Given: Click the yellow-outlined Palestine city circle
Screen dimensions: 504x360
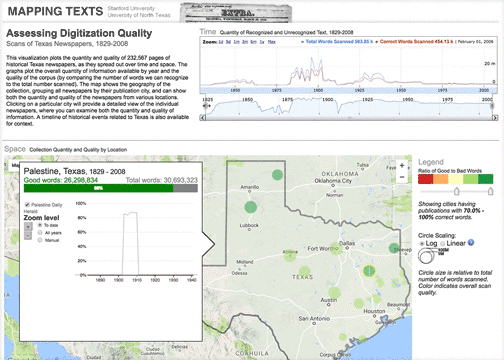Looking at the screenshot, I should [x=369, y=271].
